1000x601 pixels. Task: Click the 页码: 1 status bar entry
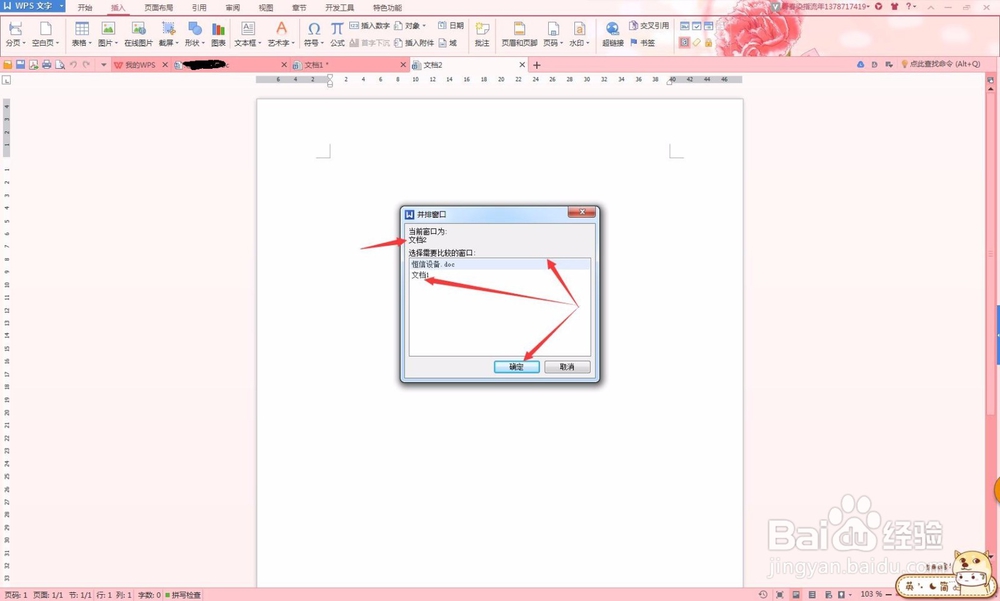tap(15, 595)
